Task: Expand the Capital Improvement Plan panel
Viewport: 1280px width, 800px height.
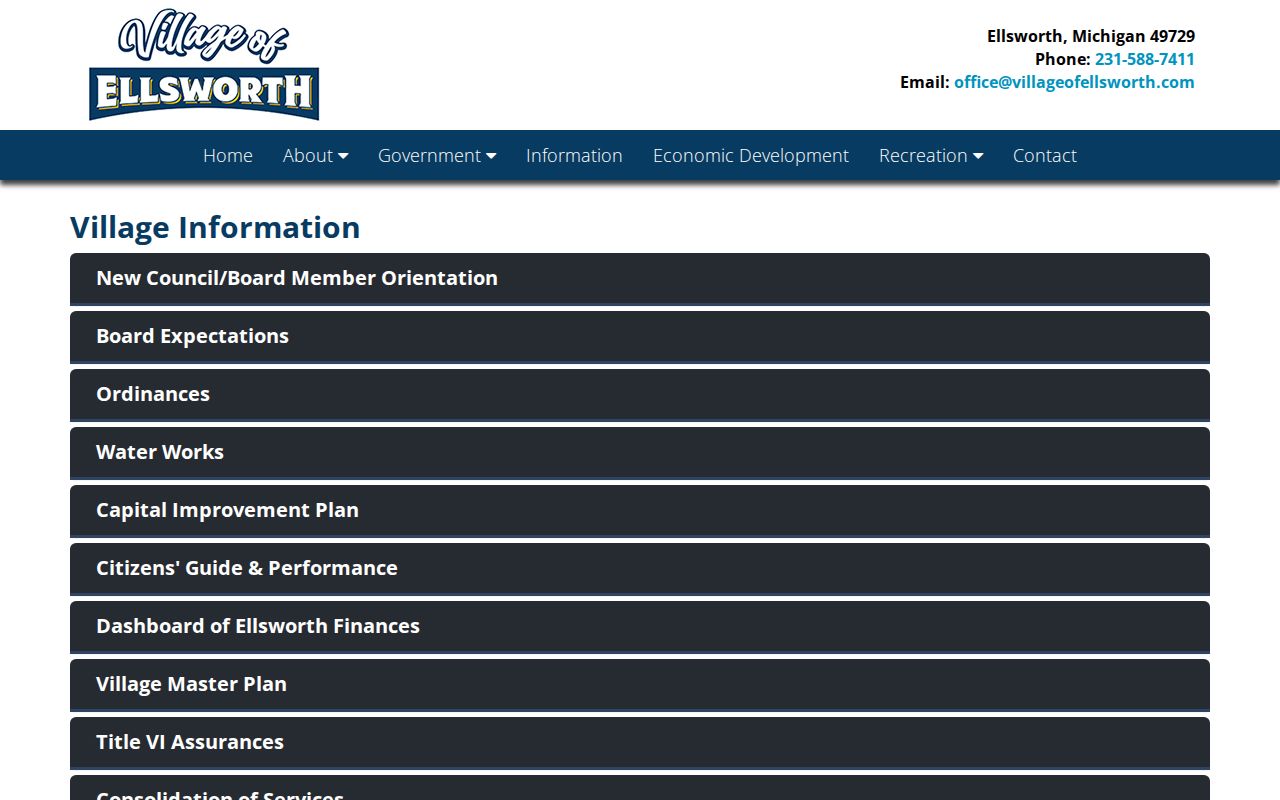Action: 640,511
